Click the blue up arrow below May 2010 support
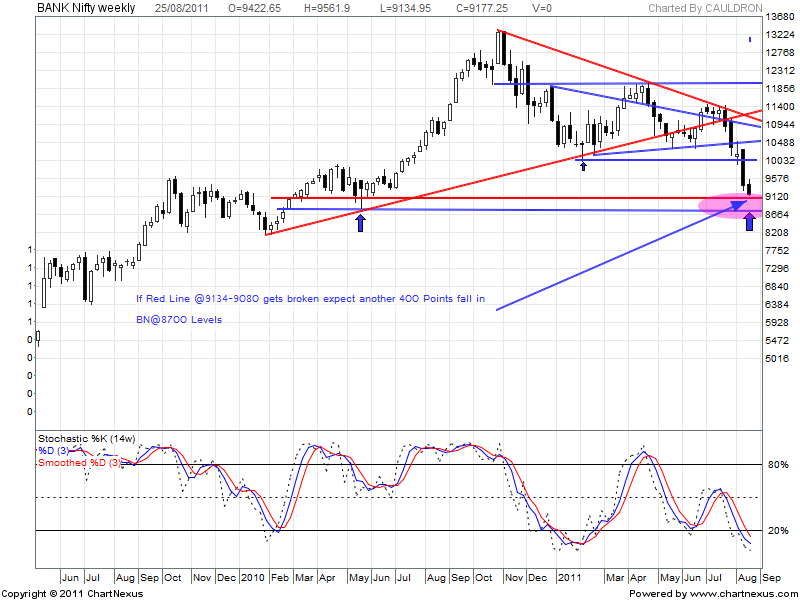Screen dimensions: 800x600 click(360, 222)
